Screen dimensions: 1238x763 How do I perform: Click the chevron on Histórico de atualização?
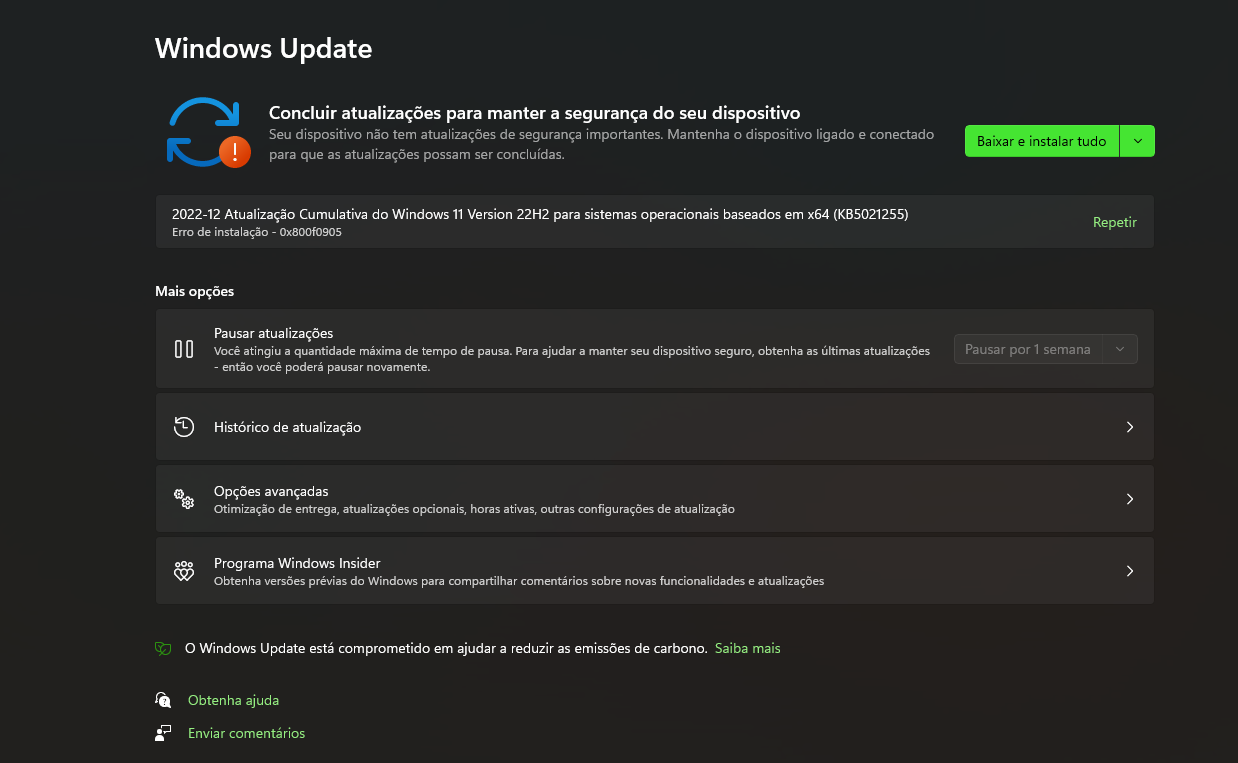tap(1130, 427)
